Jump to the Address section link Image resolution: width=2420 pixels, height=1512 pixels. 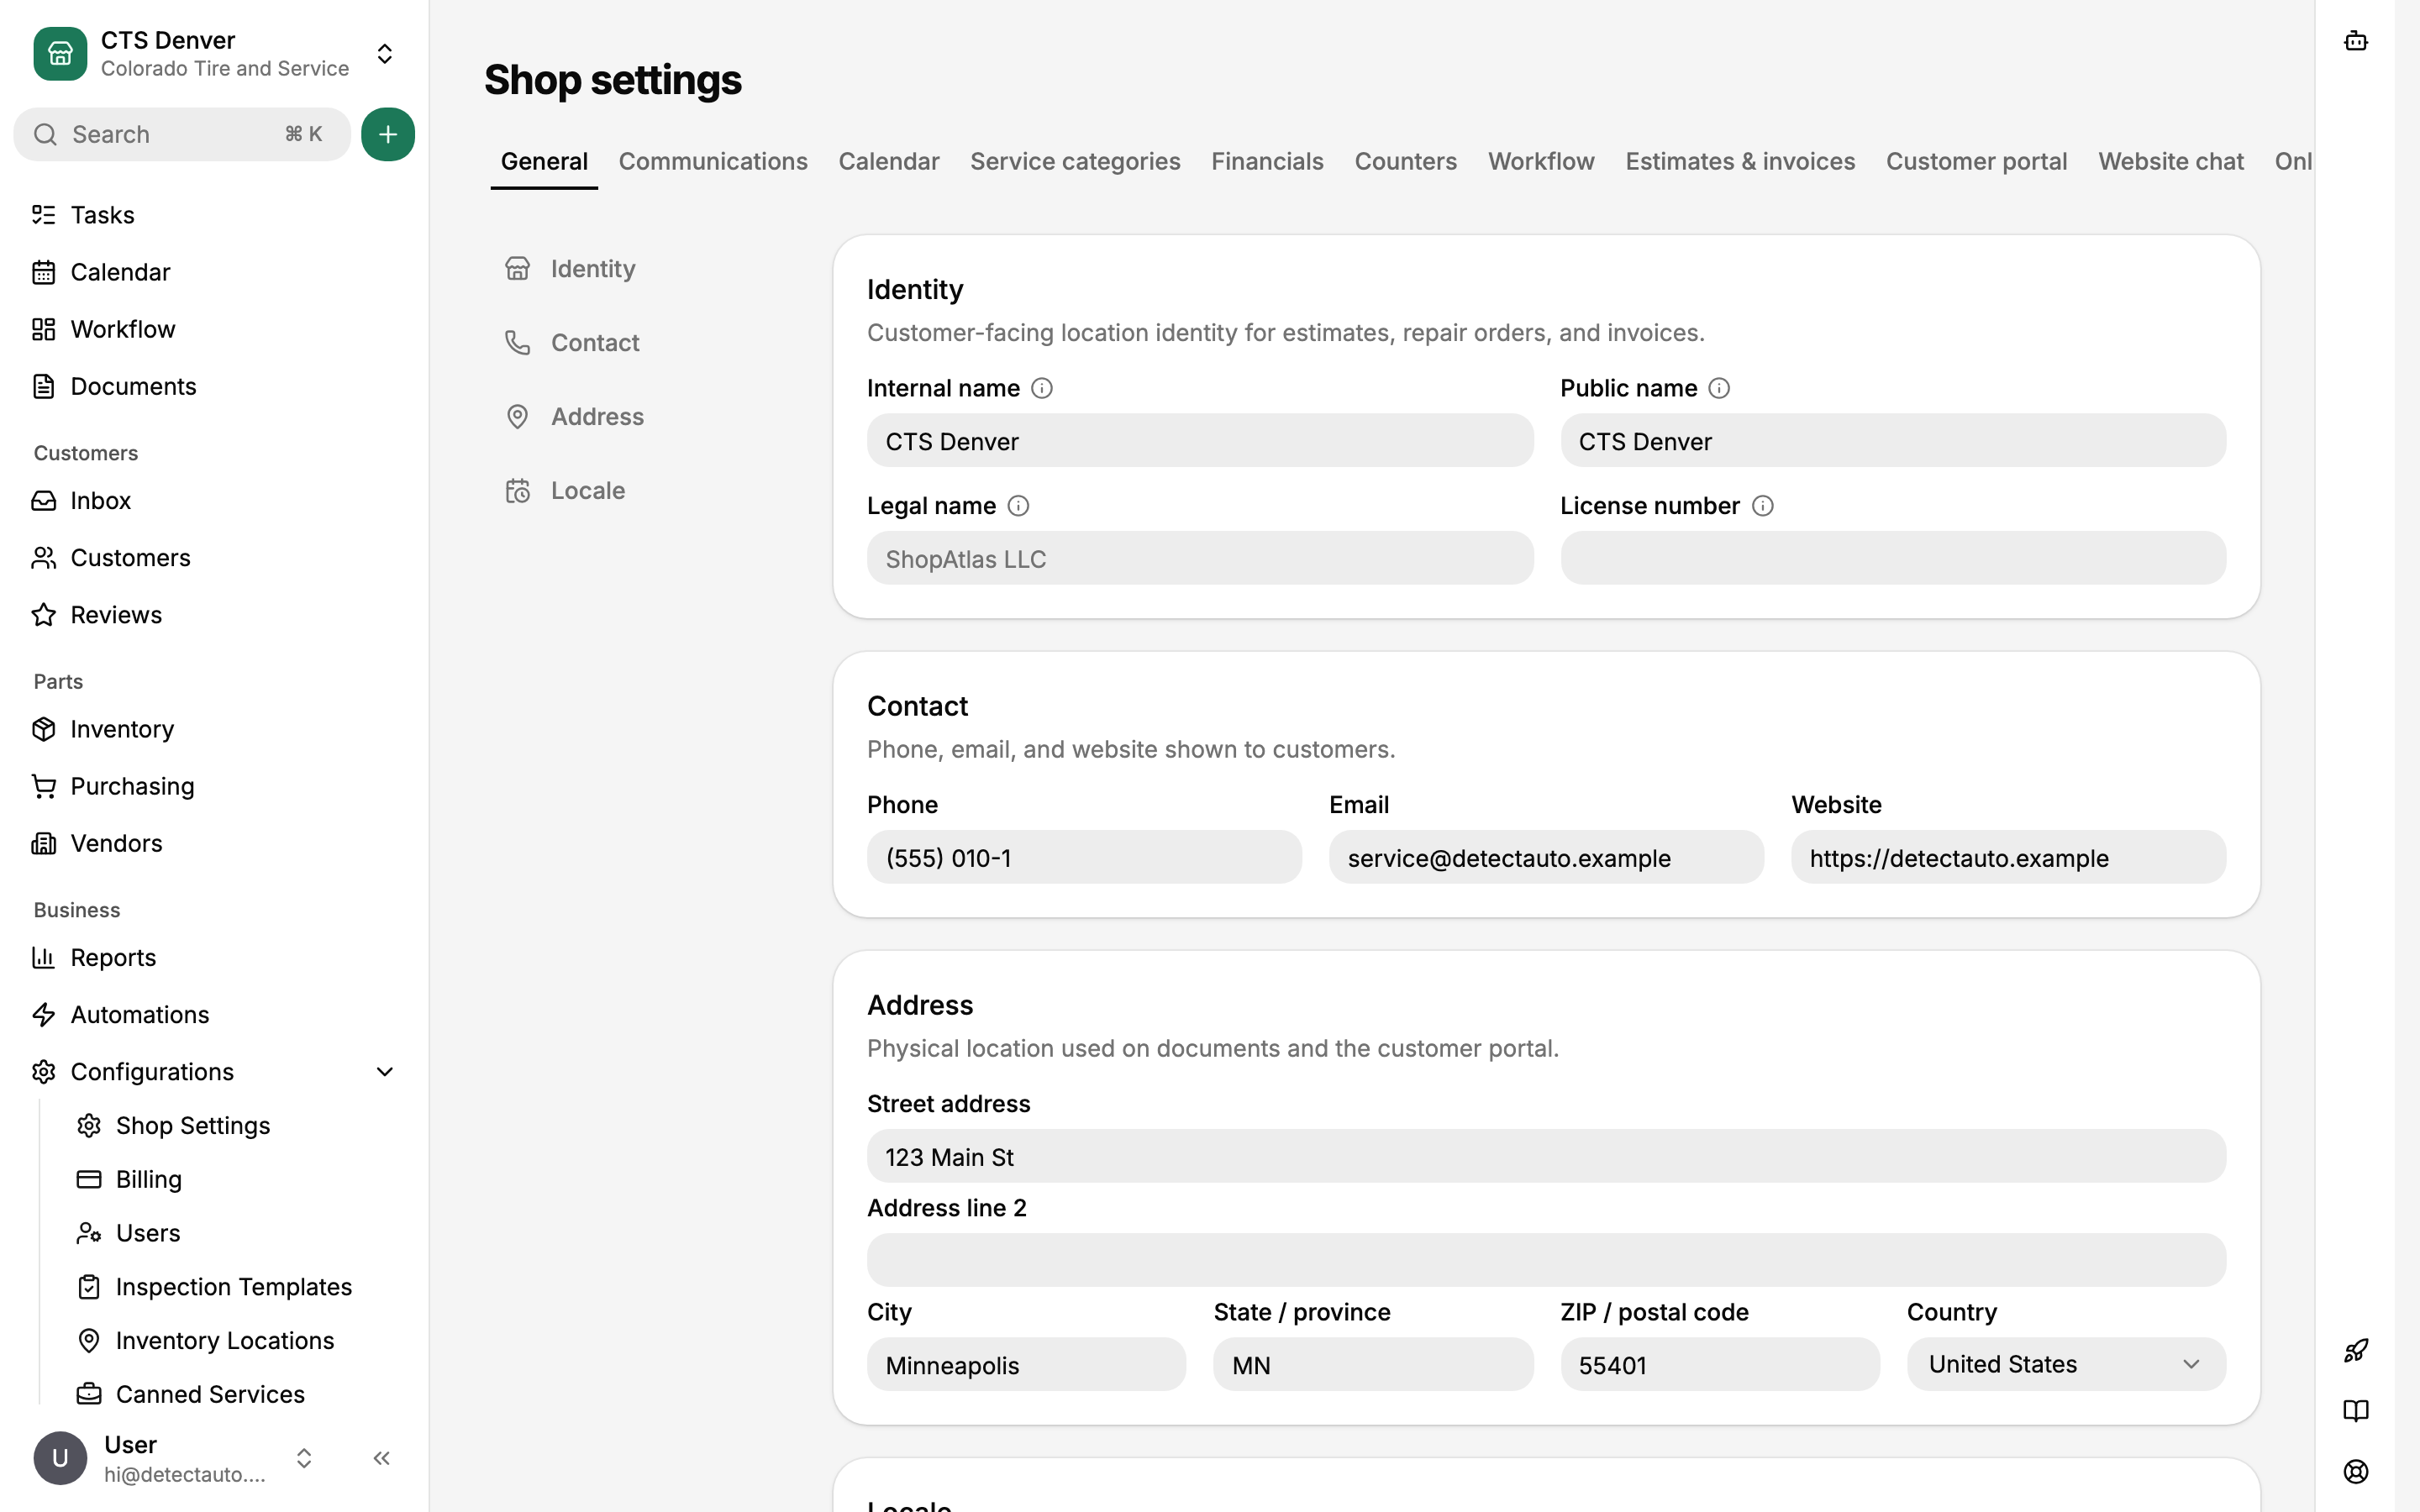click(574, 417)
